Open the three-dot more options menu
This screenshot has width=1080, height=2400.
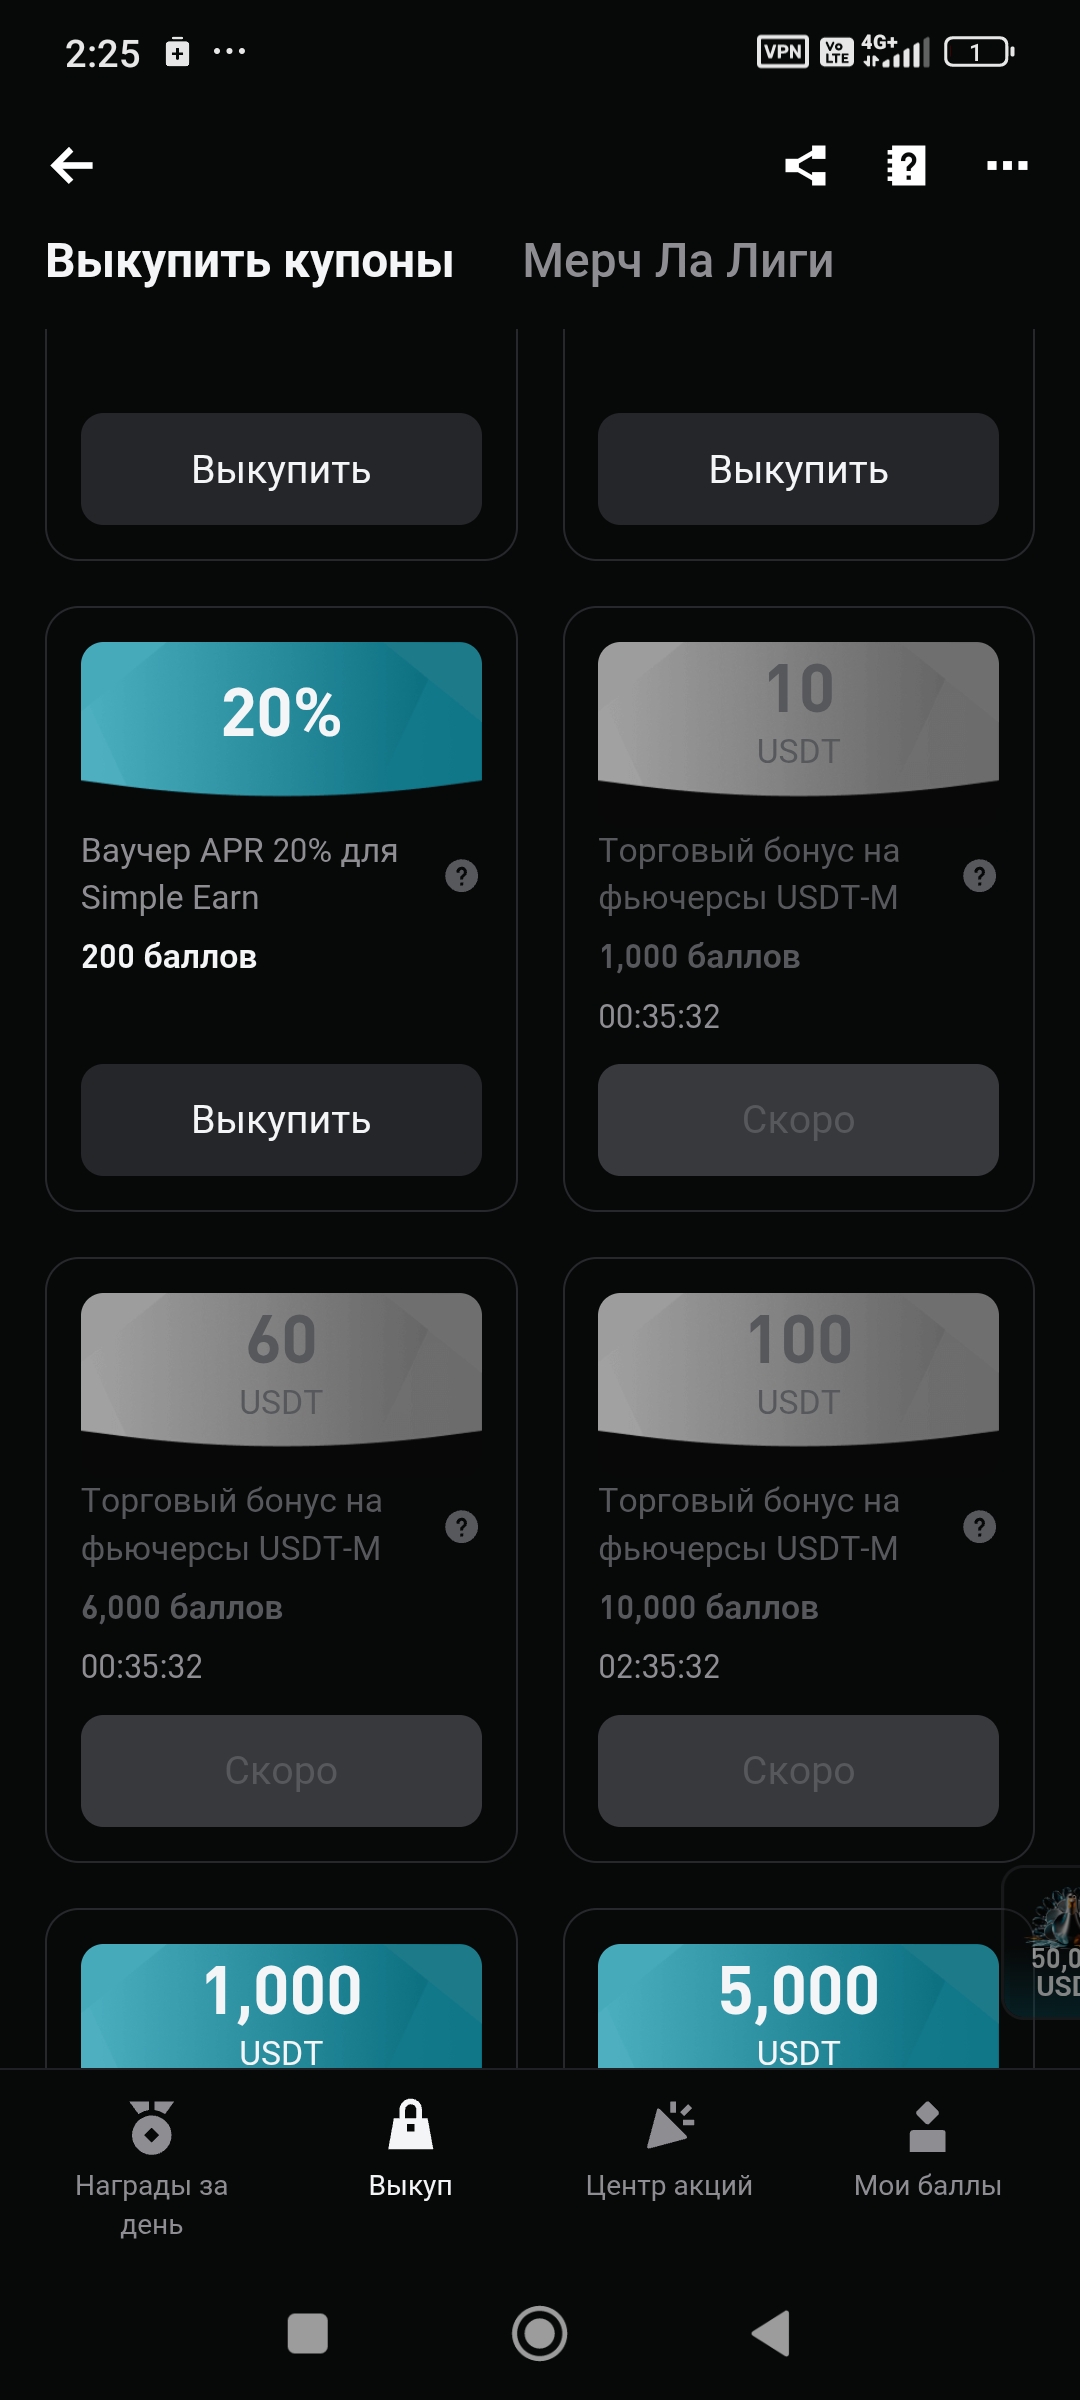pyautogui.click(x=1007, y=165)
